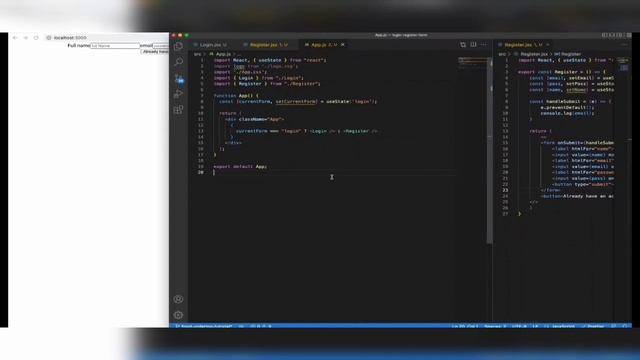The width and height of the screenshot is (640, 360).
Task: Open the Explorer view in the activity bar
Action: pyautogui.click(x=178, y=46)
